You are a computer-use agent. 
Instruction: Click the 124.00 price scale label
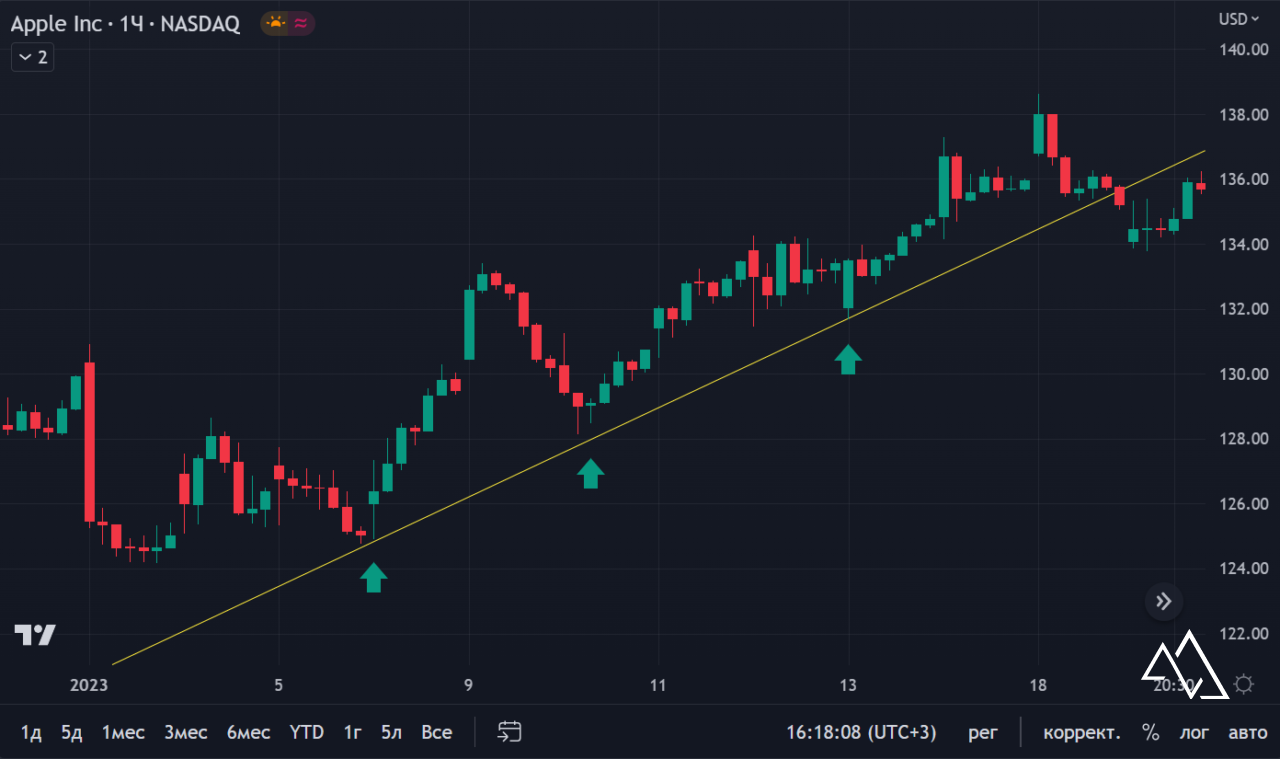[1243, 569]
